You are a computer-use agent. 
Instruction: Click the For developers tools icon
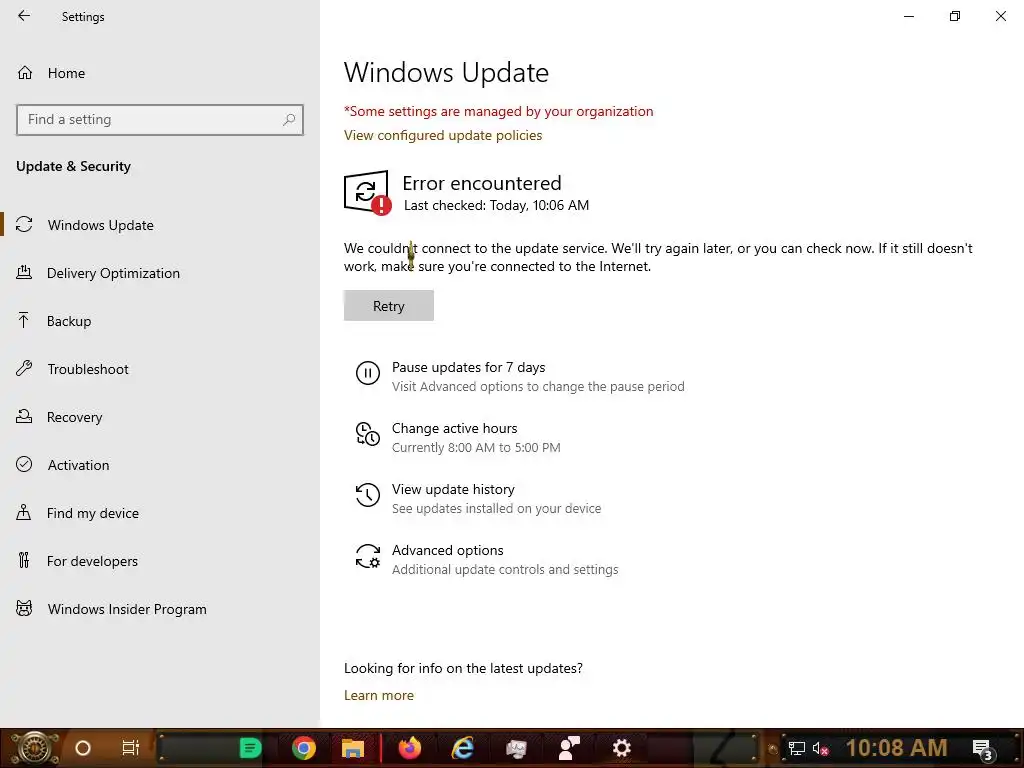coord(24,560)
